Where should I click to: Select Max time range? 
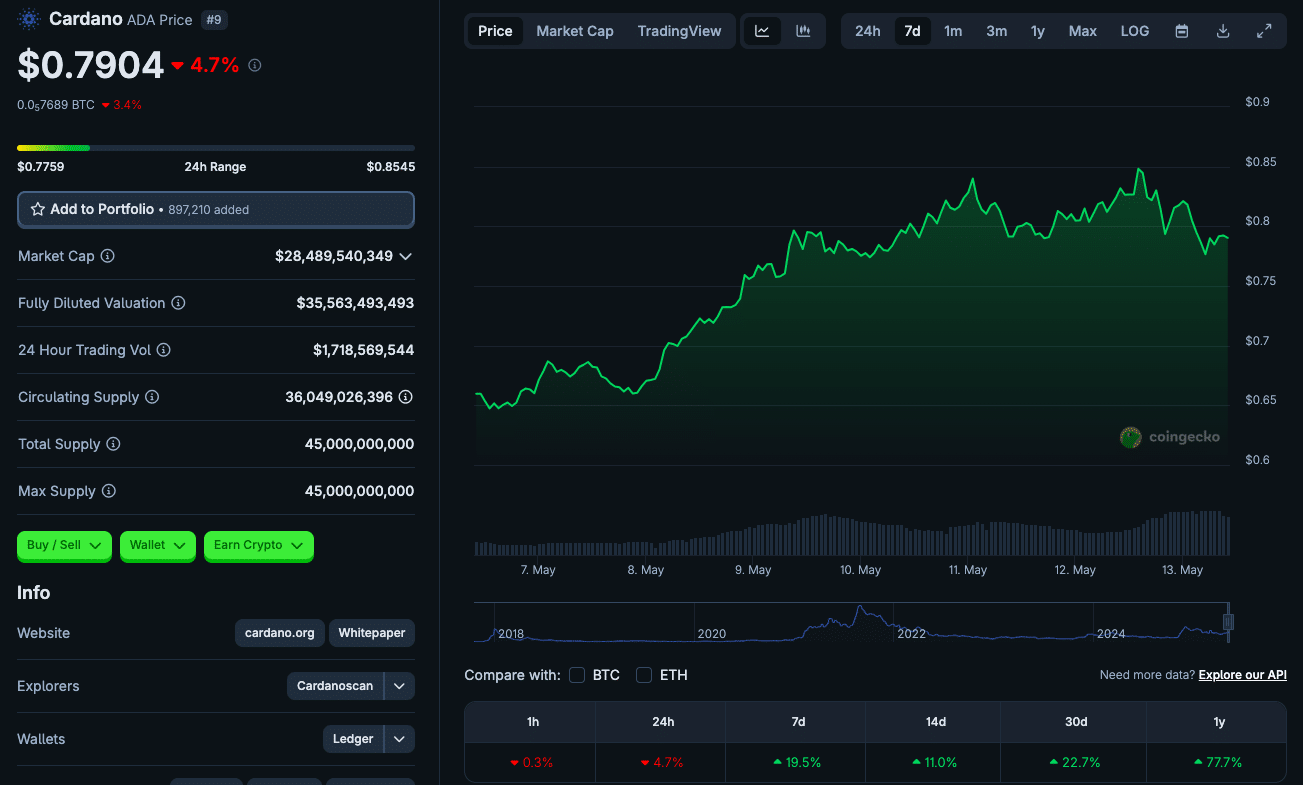tap(1083, 31)
